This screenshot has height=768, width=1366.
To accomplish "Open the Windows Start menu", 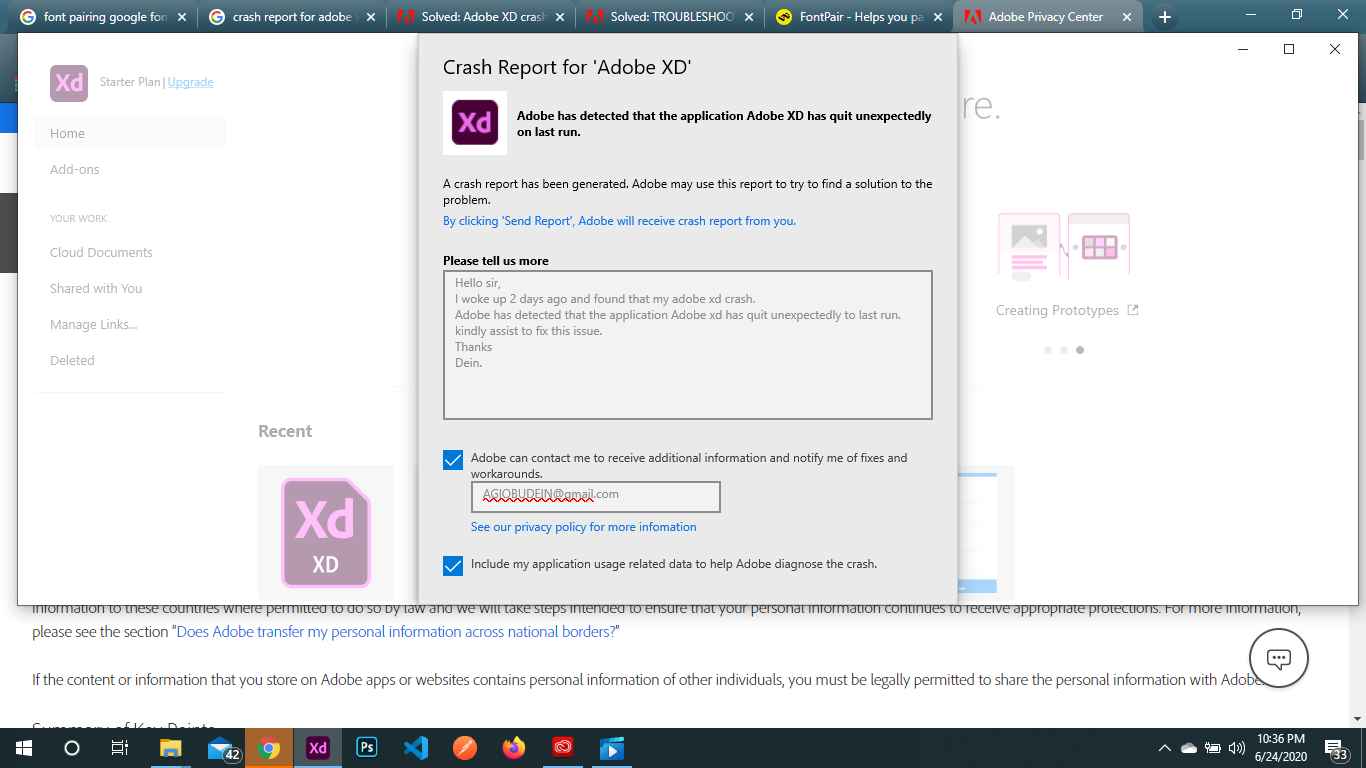I will (24, 748).
